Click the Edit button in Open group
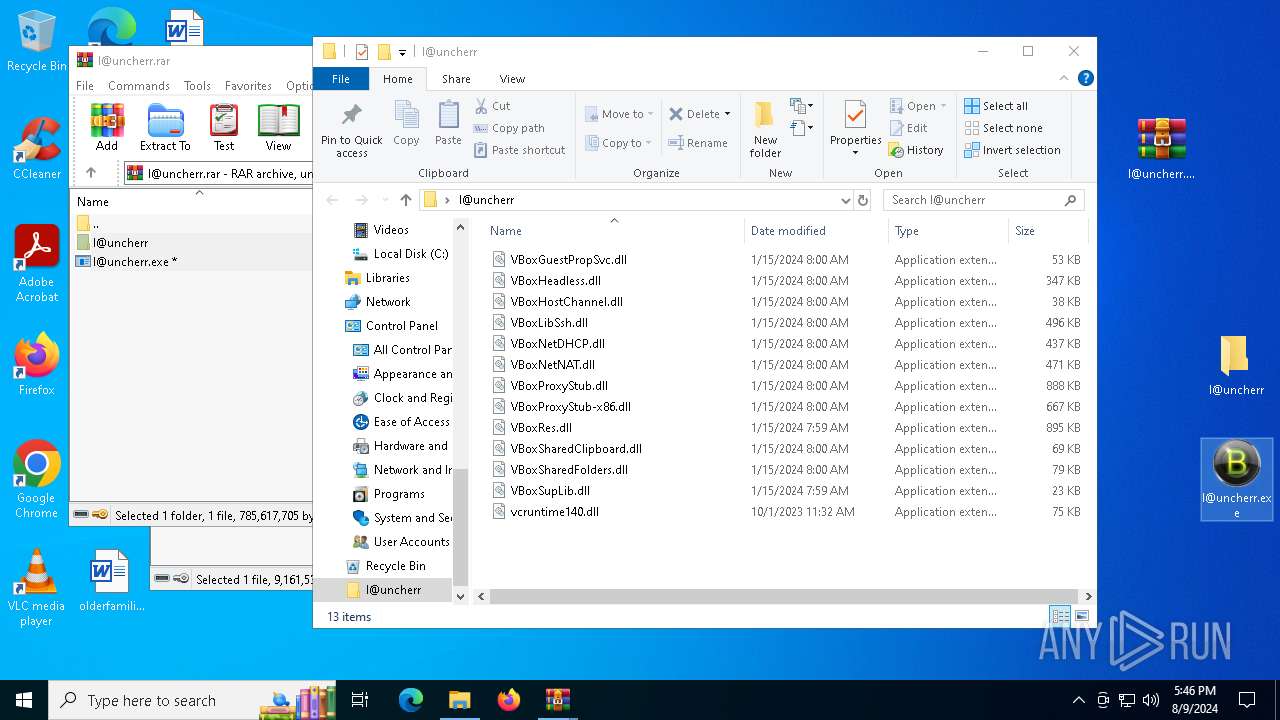The width and height of the screenshot is (1280, 720). [908, 128]
